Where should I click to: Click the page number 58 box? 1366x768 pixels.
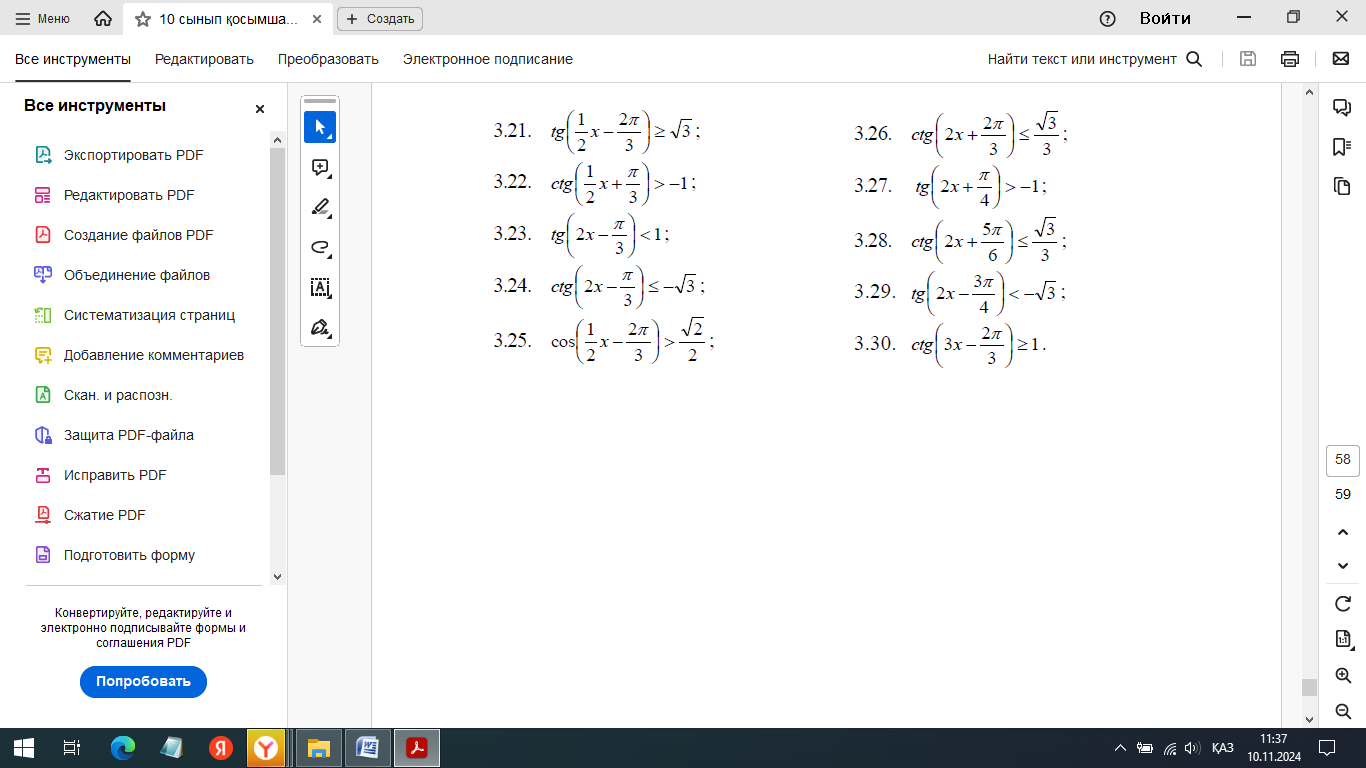[x=1343, y=460]
